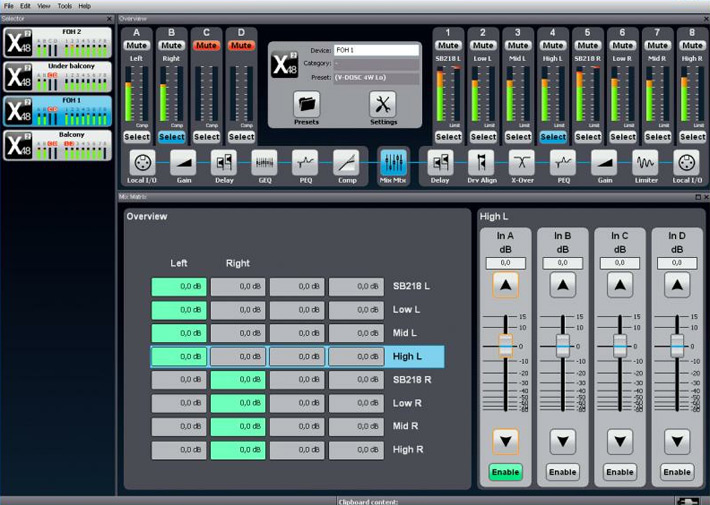
Task: Open the Tools menu
Action: (x=63, y=6)
